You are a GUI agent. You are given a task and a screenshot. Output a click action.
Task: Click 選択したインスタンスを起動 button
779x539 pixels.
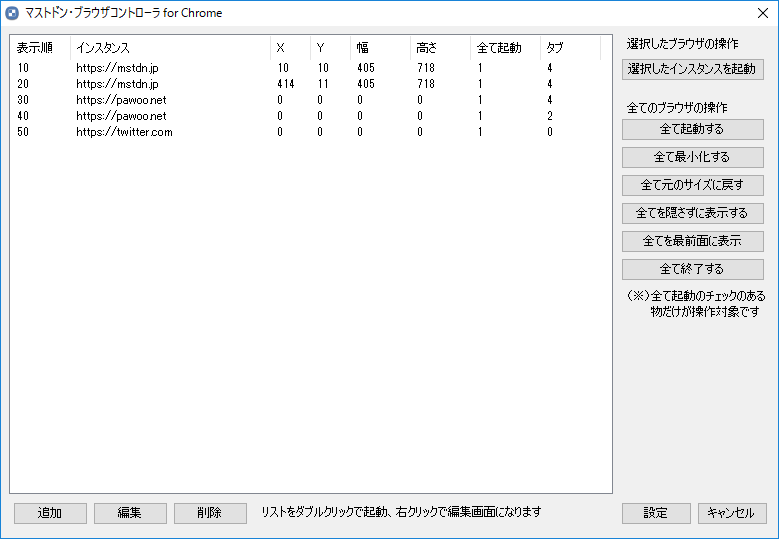click(x=693, y=69)
